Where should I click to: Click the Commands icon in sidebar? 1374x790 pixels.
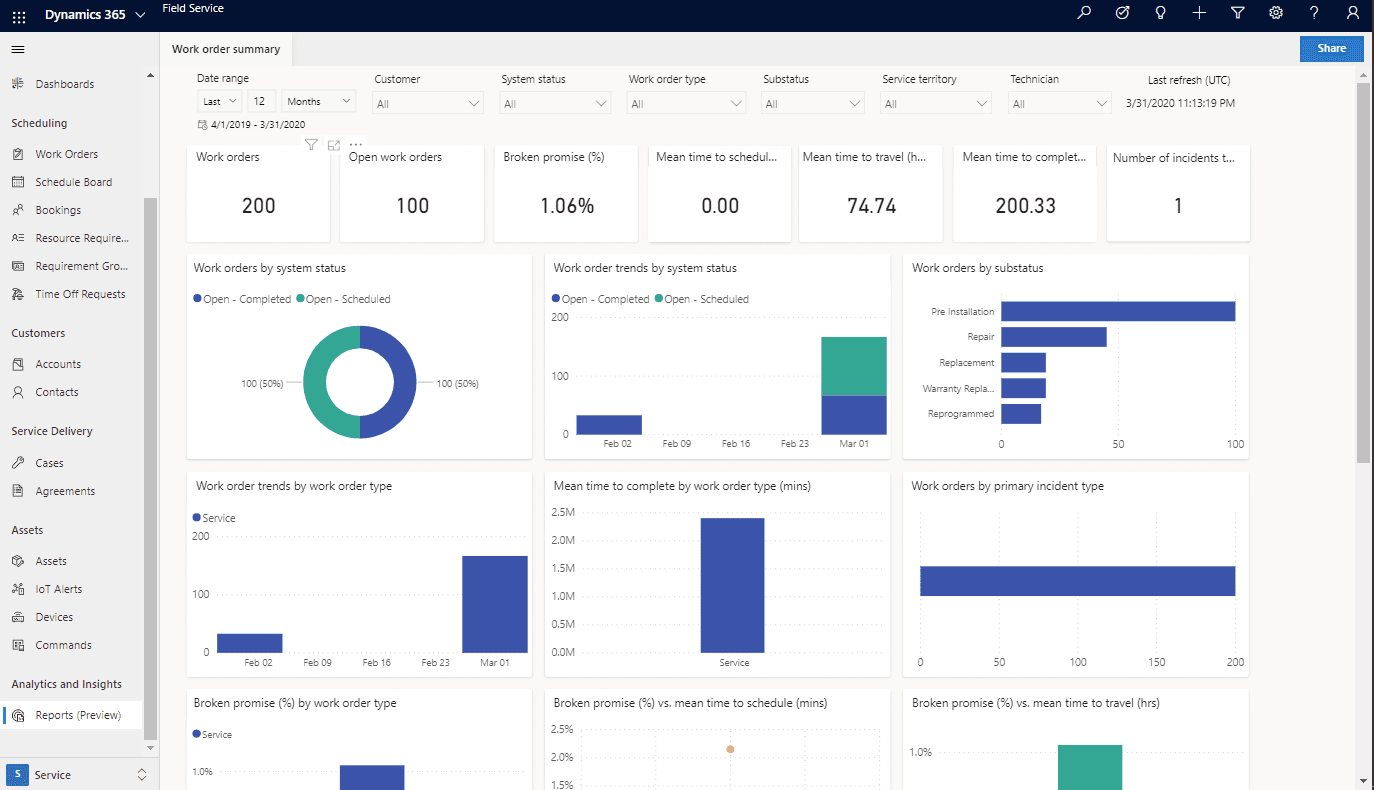click(18, 645)
